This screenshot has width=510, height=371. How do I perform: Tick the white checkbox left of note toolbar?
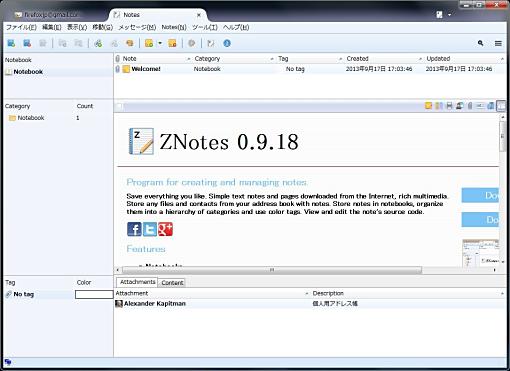(x=119, y=106)
